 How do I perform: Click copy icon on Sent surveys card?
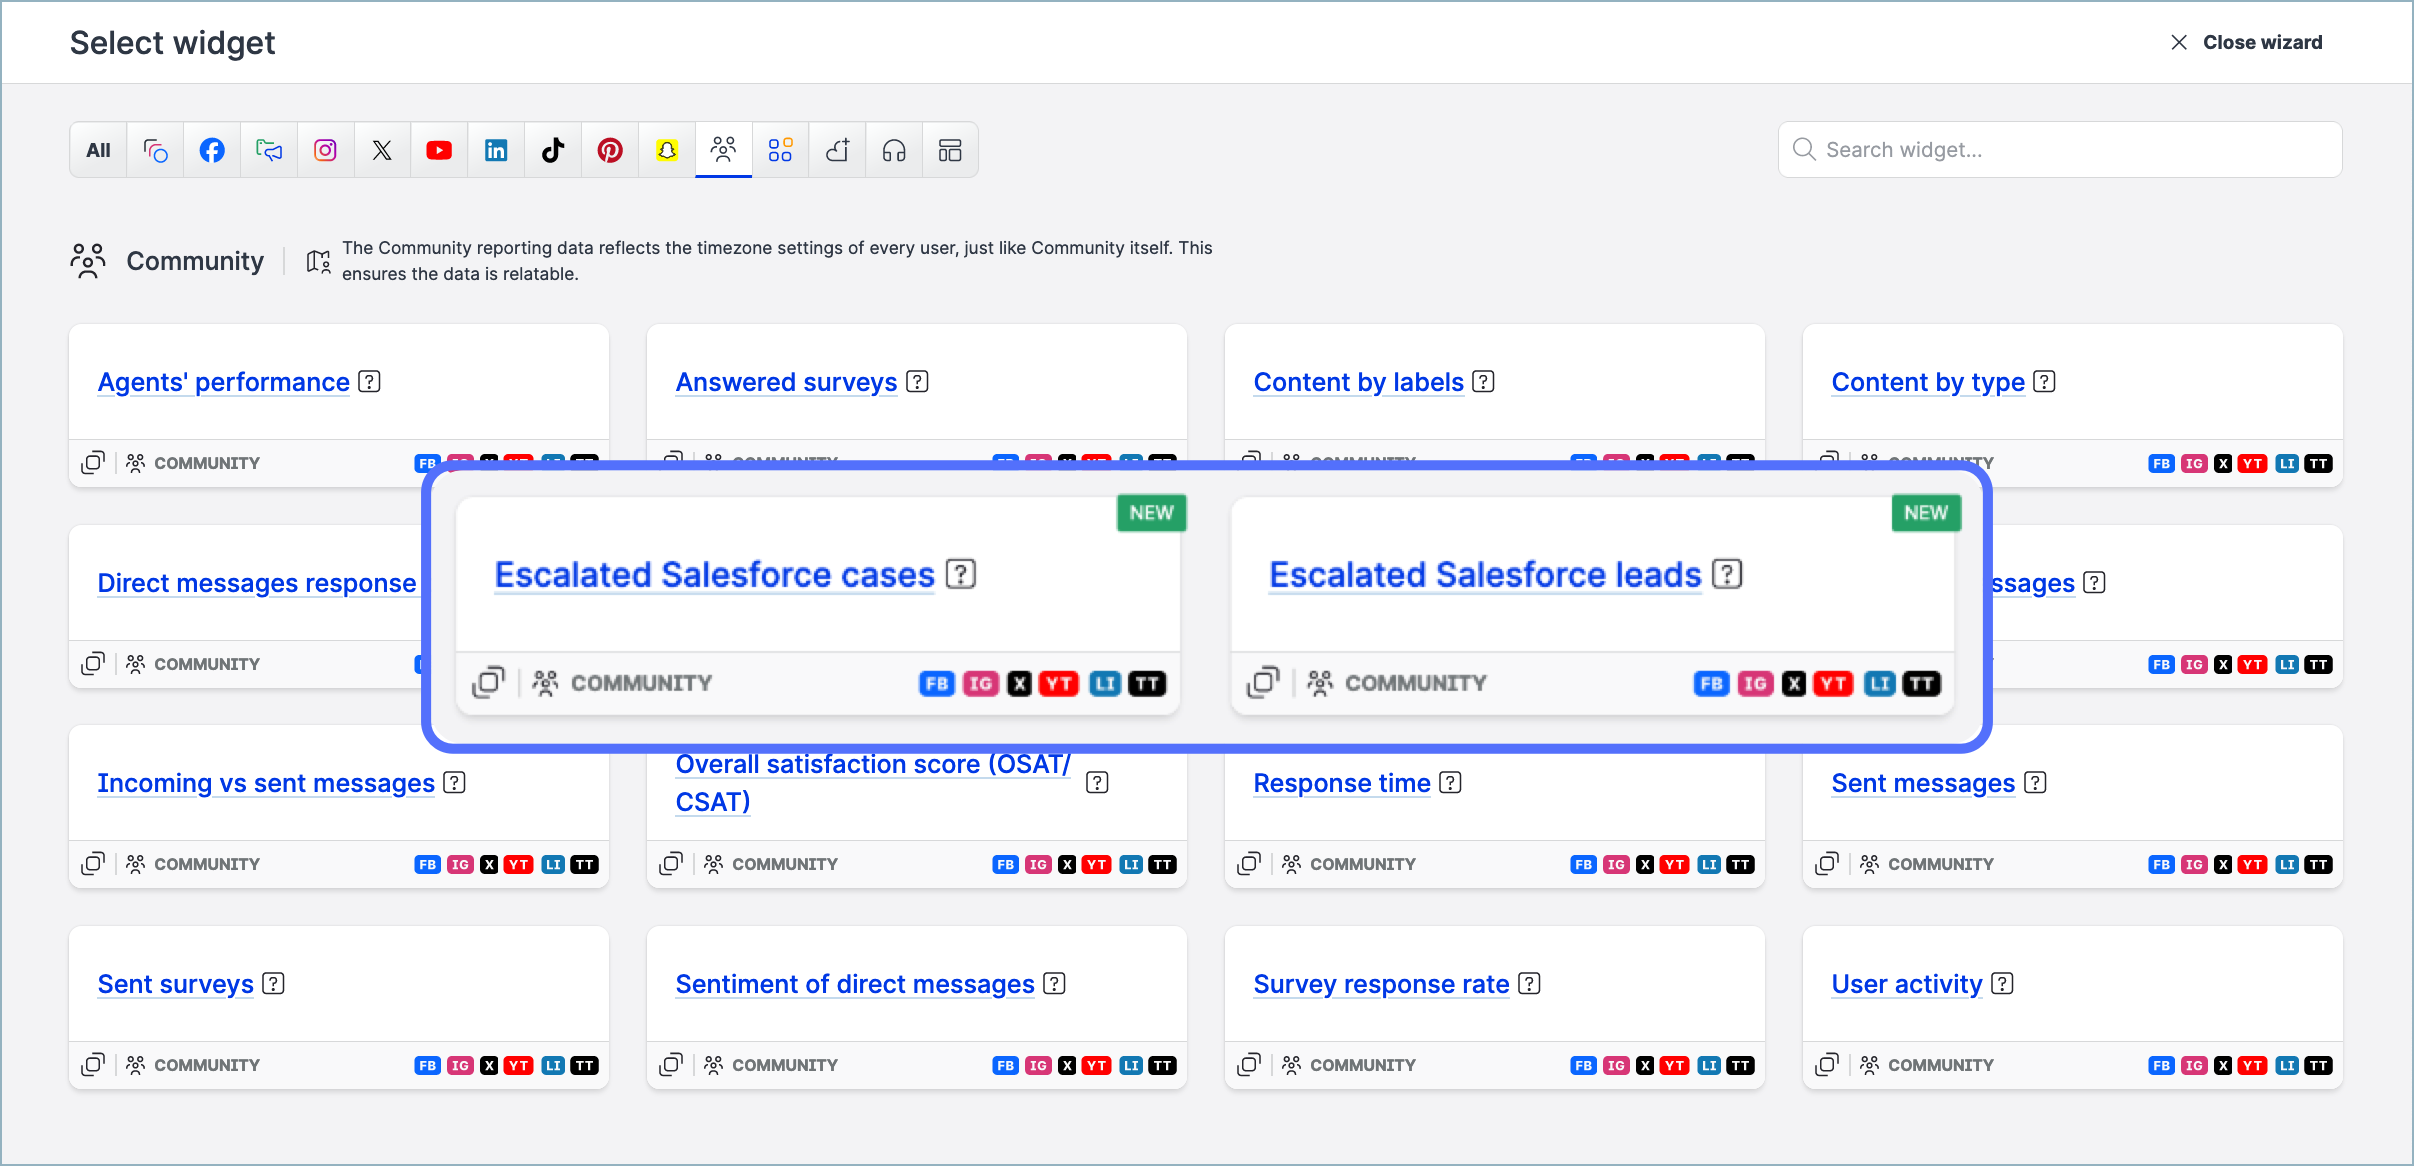pos(93,1064)
